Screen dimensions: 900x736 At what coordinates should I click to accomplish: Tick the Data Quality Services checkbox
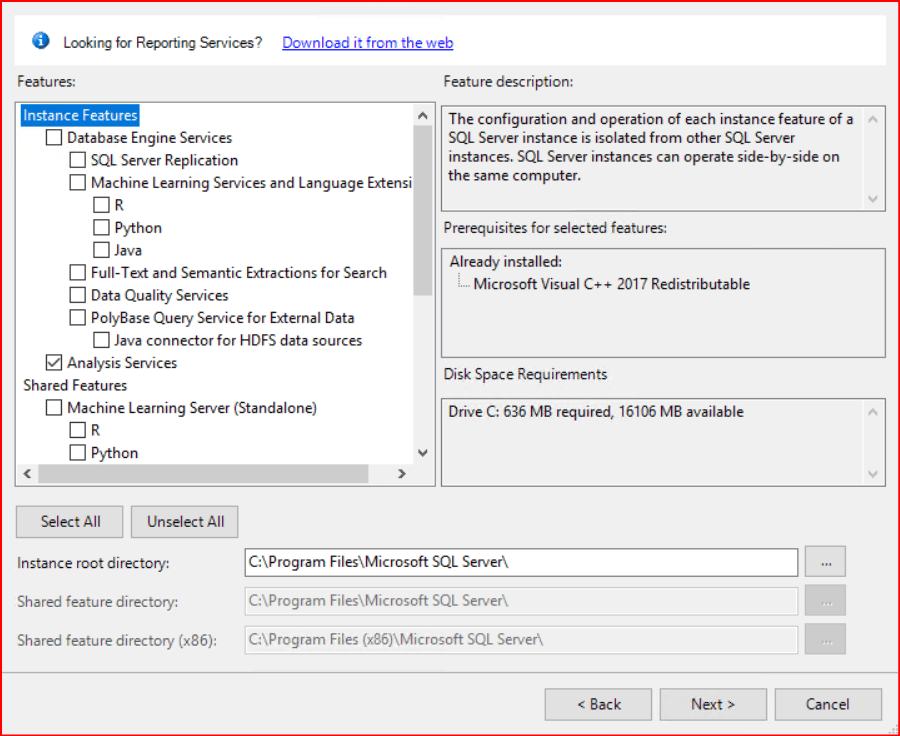tap(78, 295)
